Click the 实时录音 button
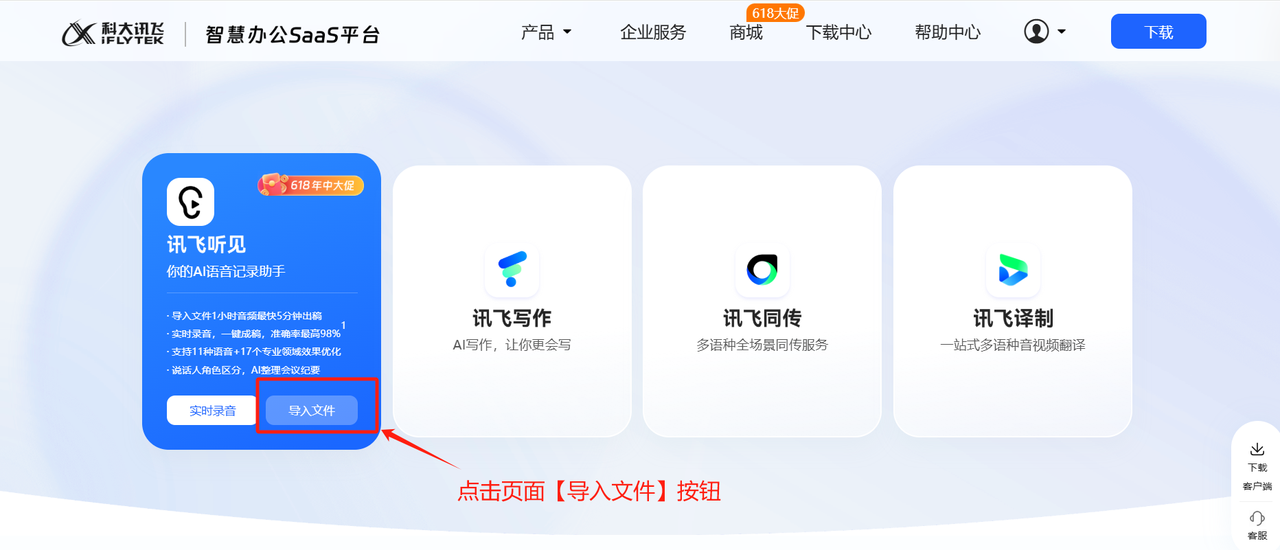The width and height of the screenshot is (1280, 550). tap(212, 410)
